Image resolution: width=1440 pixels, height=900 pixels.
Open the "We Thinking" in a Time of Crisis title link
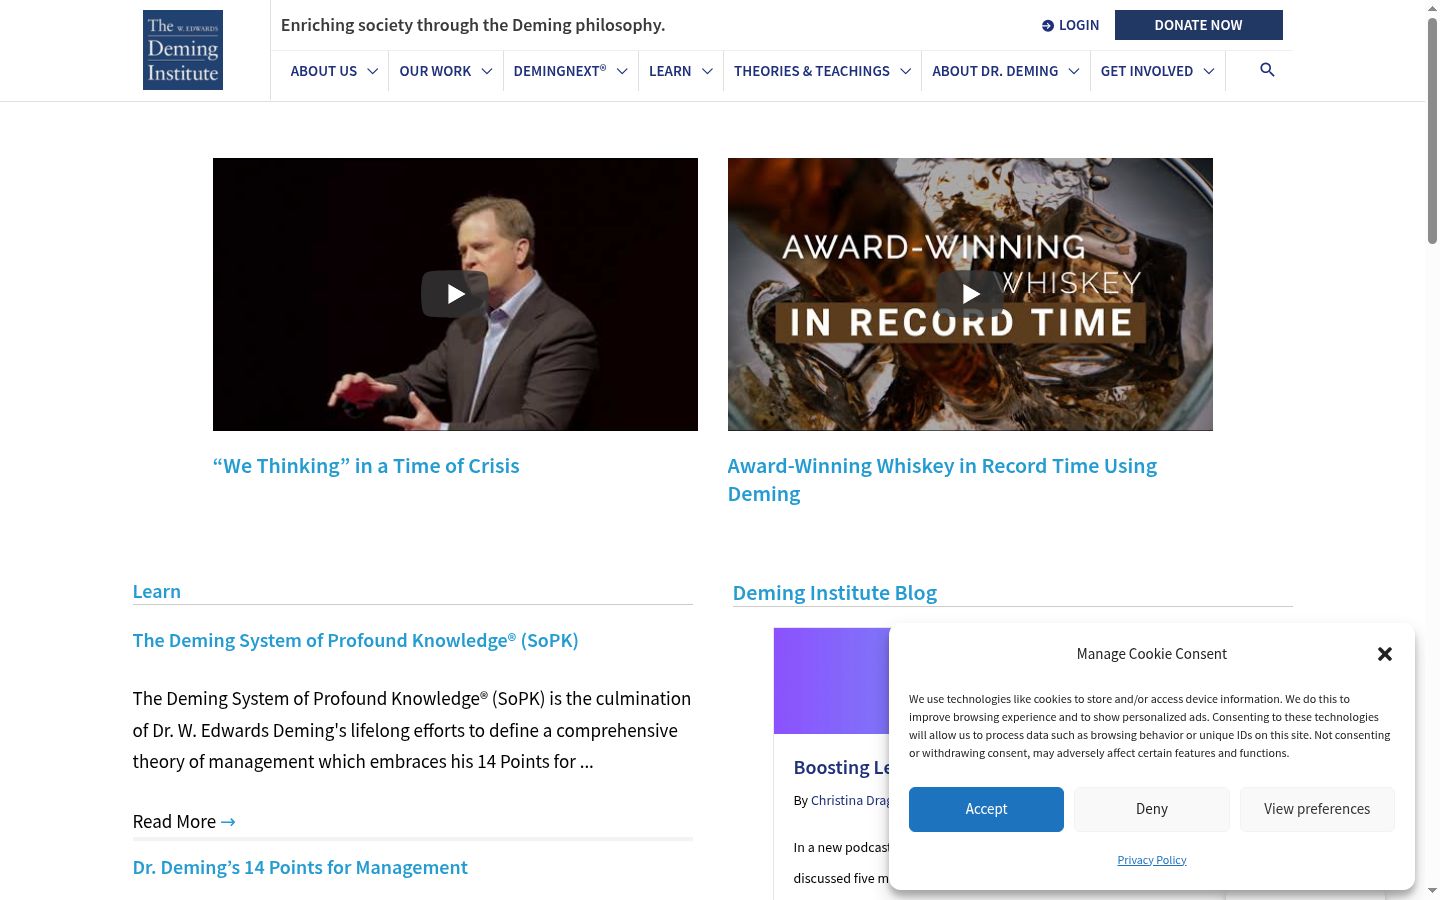tap(366, 466)
